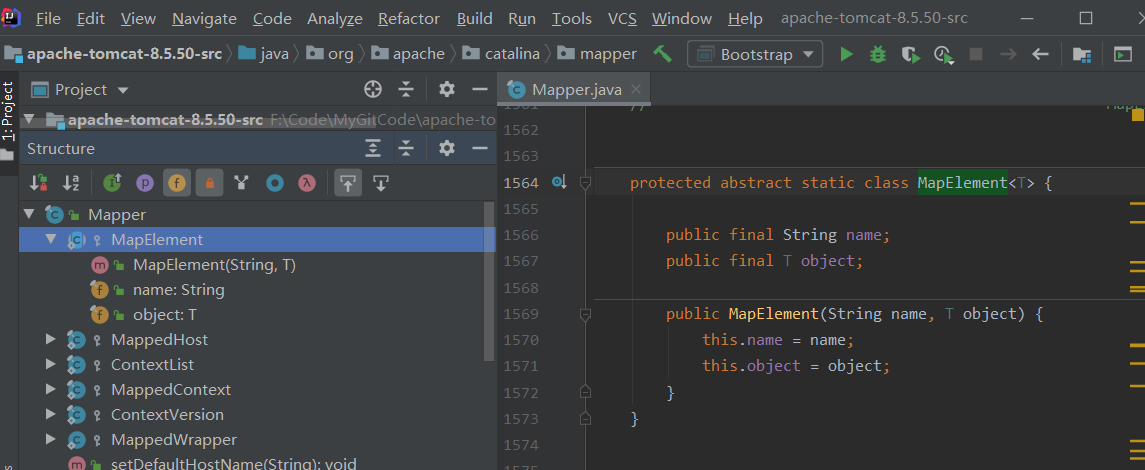Collapse the Mapper class node
Viewport: 1145px width, 470px height.
coord(29,215)
